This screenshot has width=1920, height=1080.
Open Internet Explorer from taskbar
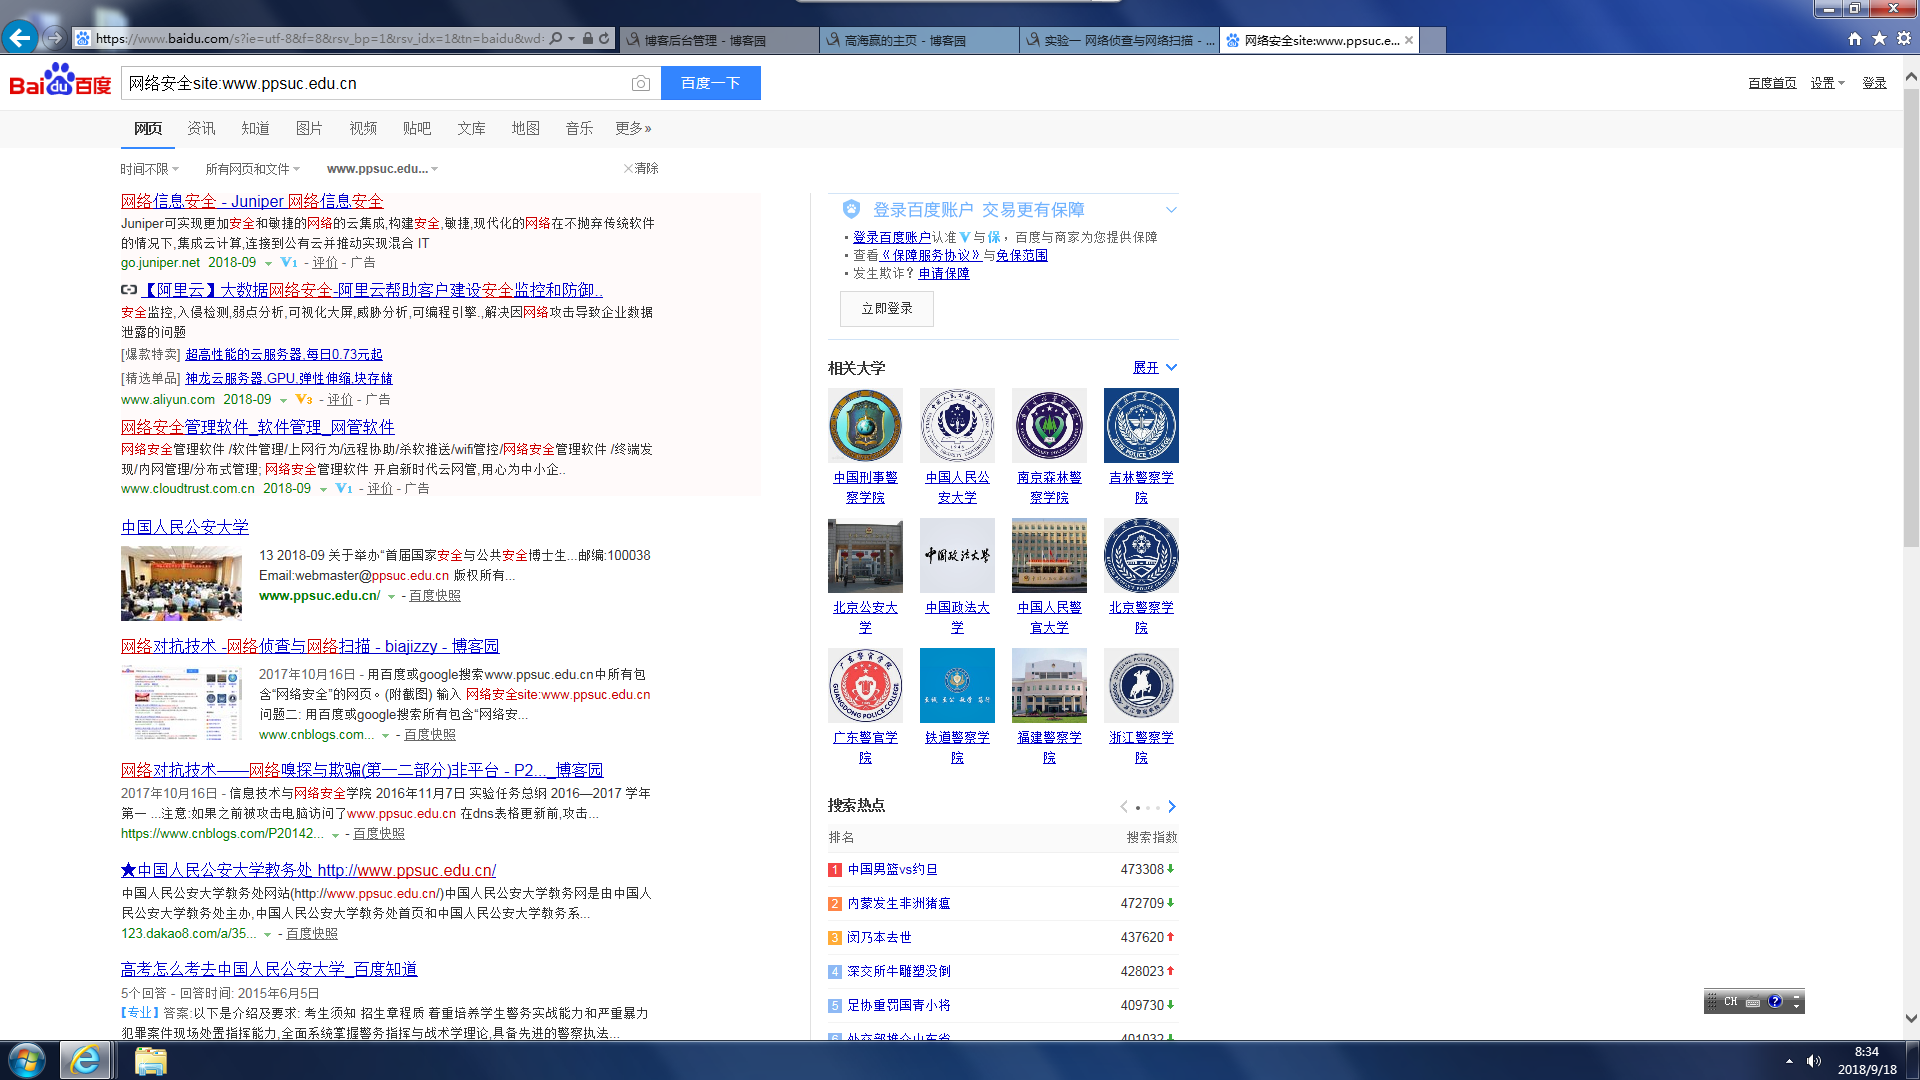85,1060
